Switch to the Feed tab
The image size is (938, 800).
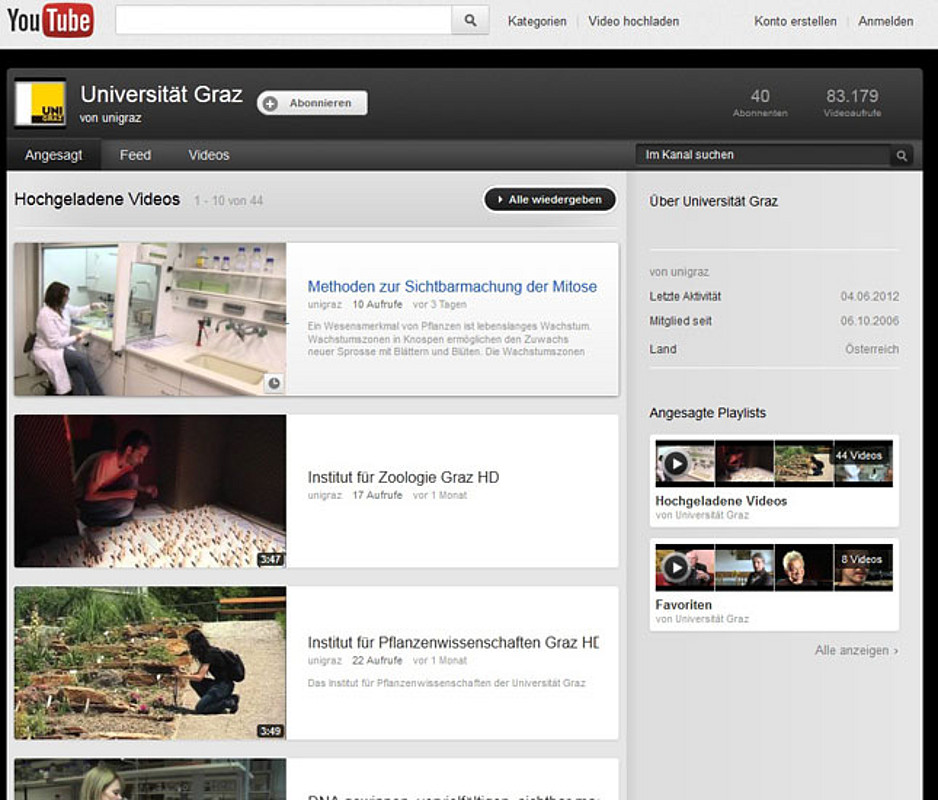point(135,155)
